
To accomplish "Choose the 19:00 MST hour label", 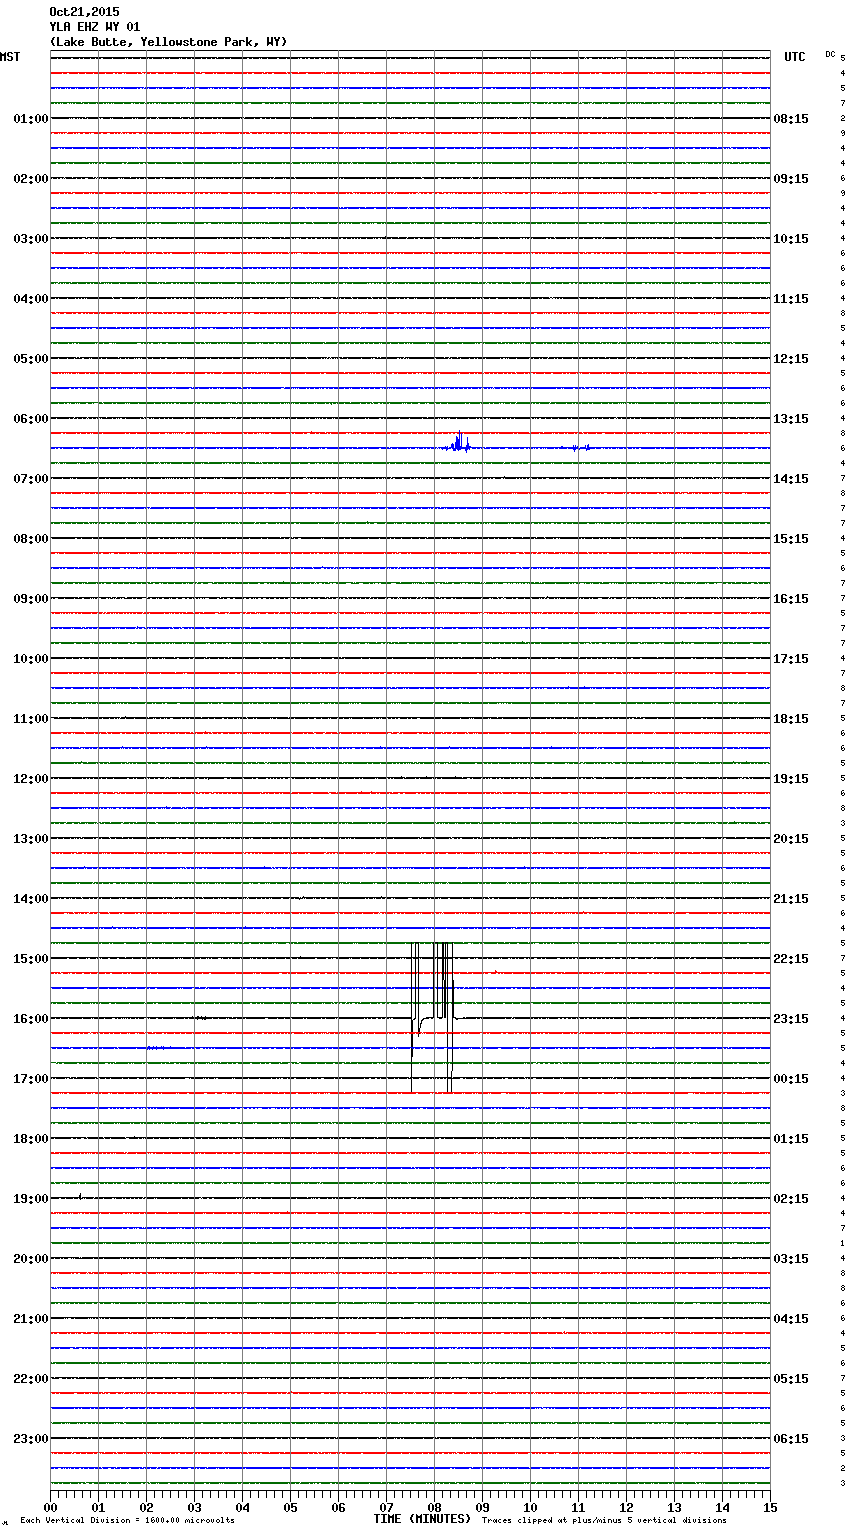I will pyautogui.click(x=31, y=1199).
